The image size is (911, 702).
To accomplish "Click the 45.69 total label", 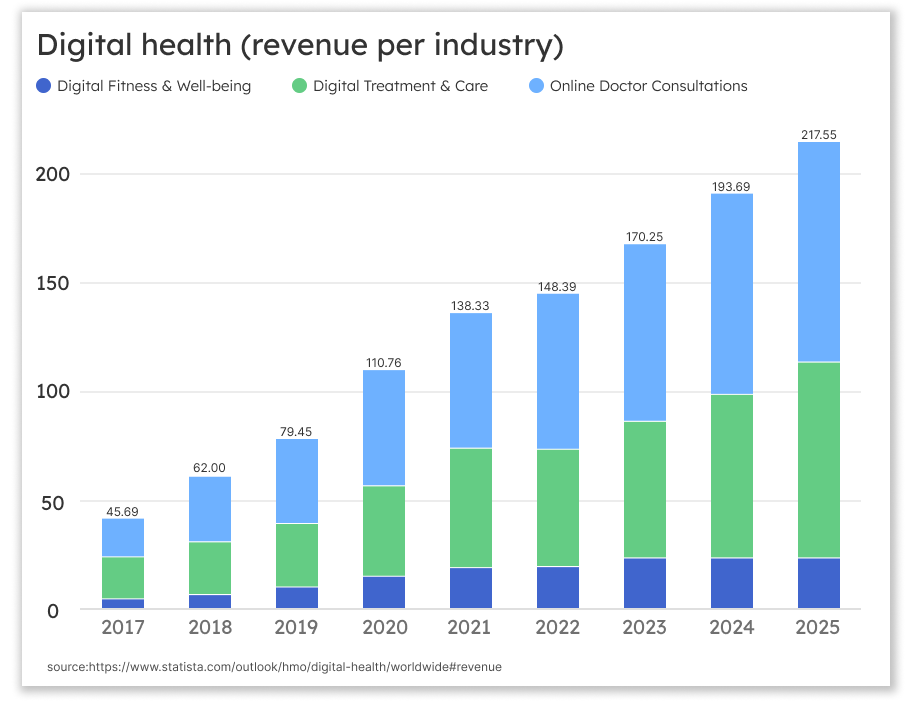I will [x=122, y=511].
